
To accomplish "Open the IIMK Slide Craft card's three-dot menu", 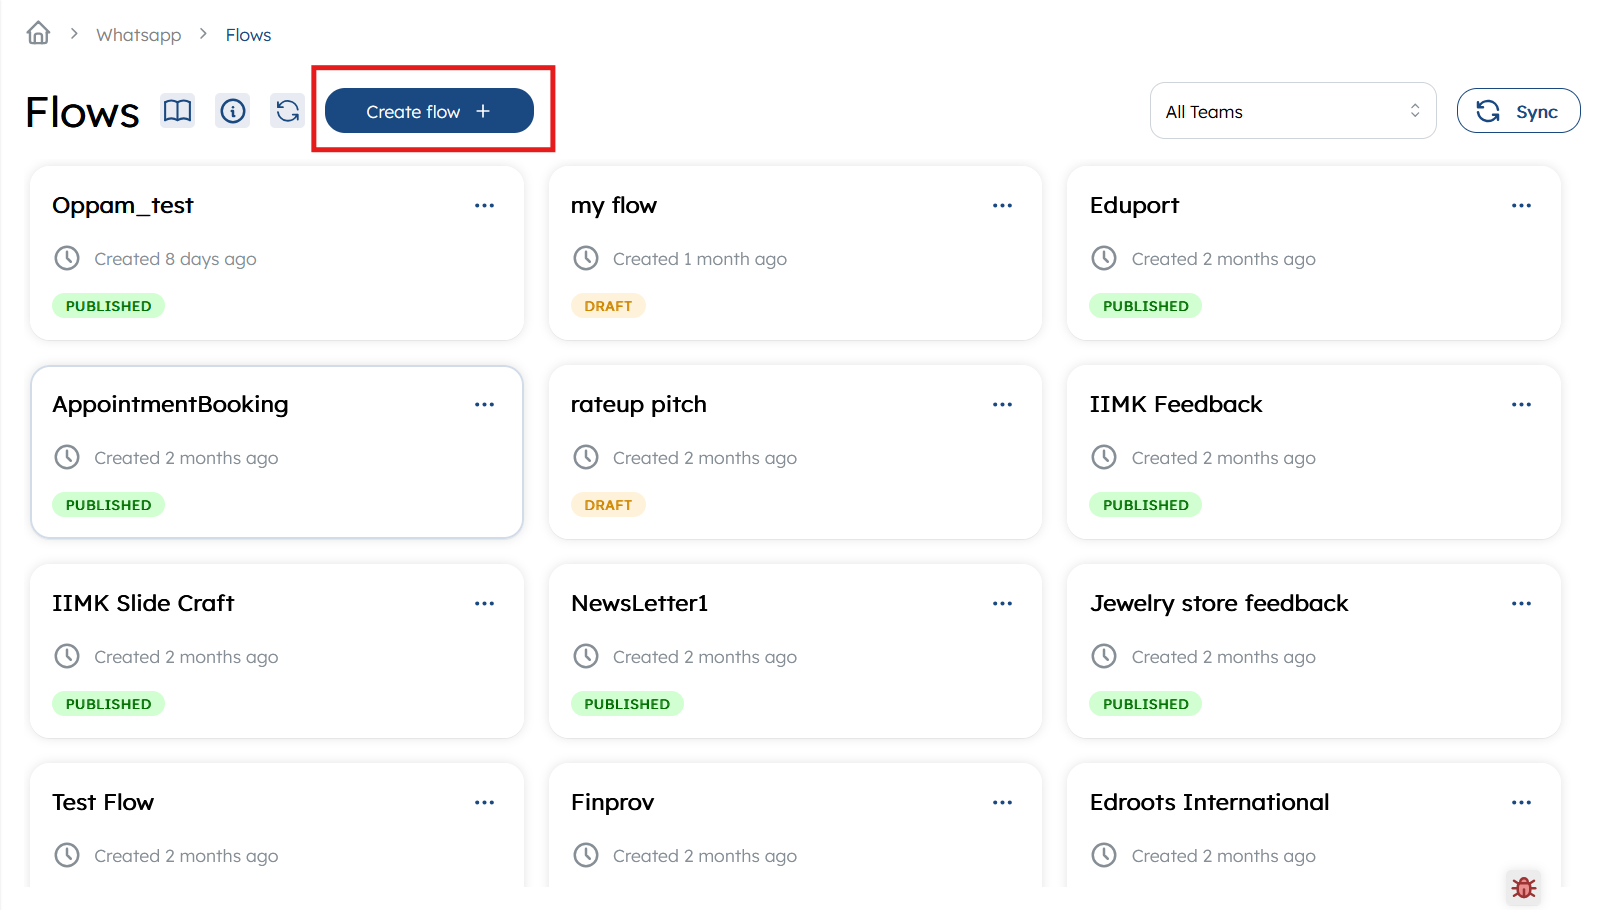I will (485, 603).
